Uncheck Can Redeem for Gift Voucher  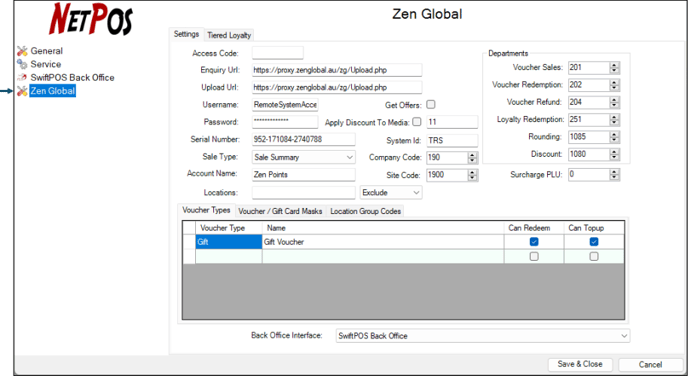point(534,242)
